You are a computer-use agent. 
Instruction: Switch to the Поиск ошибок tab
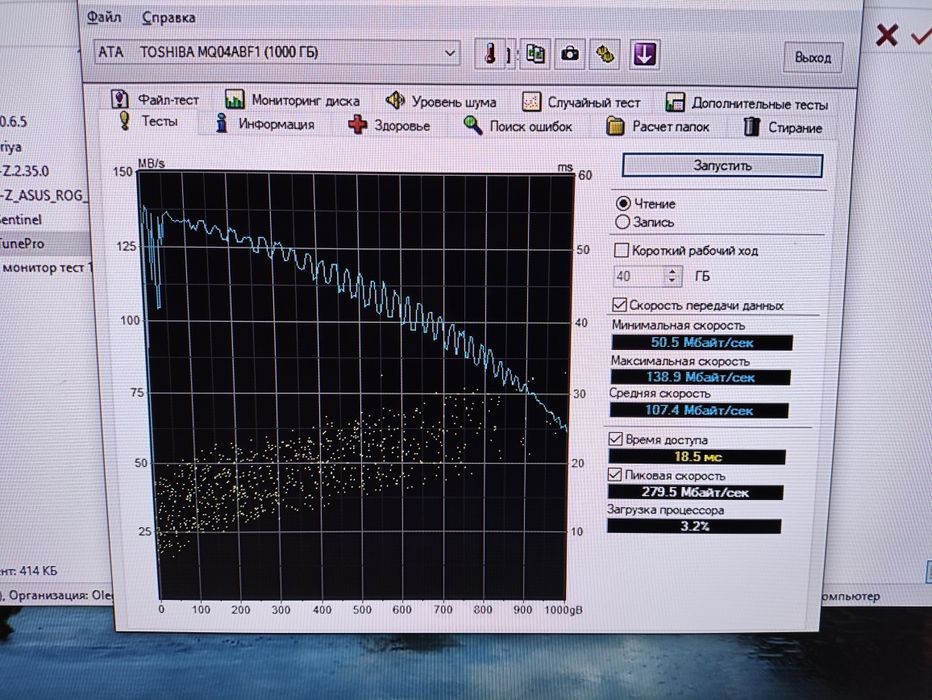pyautogui.click(x=518, y=126)
